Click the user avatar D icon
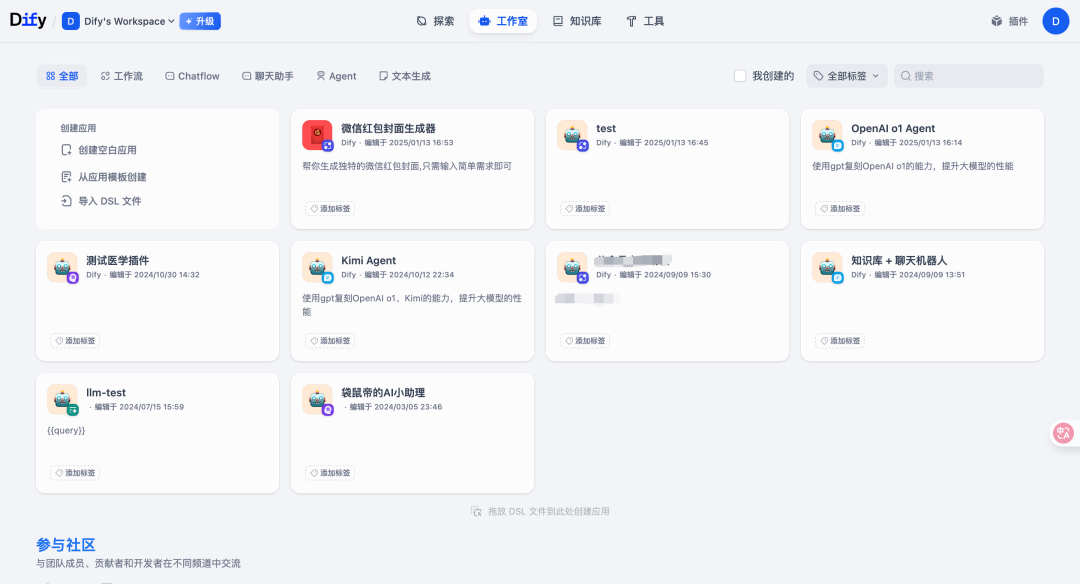Viewport: 1080px width, 584px height. click(x=1055, y=21)
